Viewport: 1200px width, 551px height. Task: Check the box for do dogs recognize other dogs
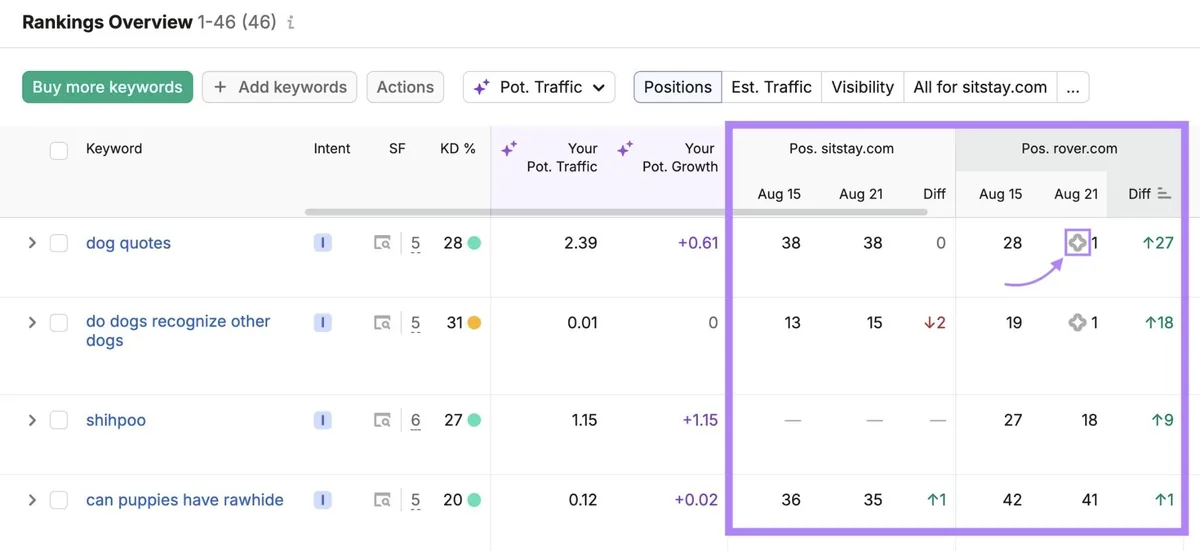pos(59,322)
